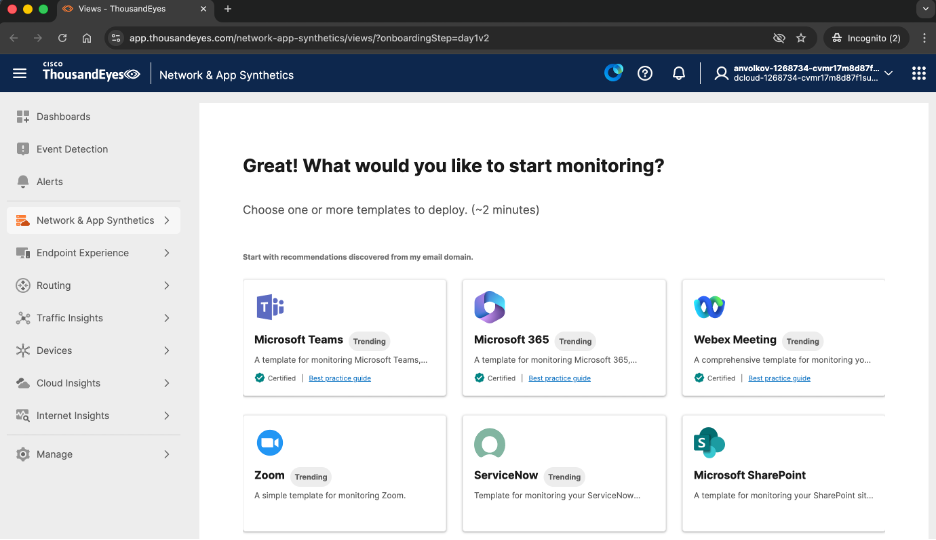Click the Webex Meeting logo icon
This screenshot has width=936, height=540.
[x=709, y=308]
